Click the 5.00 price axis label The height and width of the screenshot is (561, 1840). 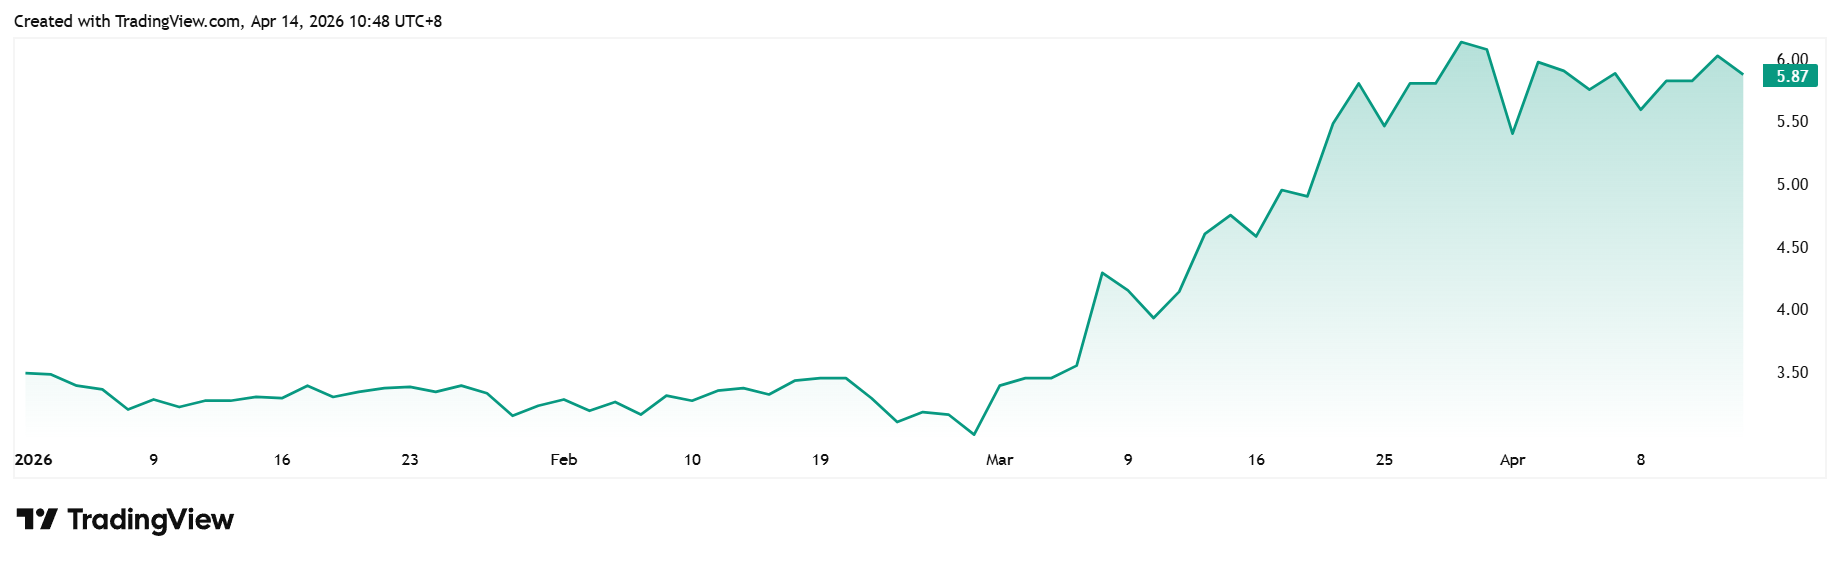coord(1792,185)
